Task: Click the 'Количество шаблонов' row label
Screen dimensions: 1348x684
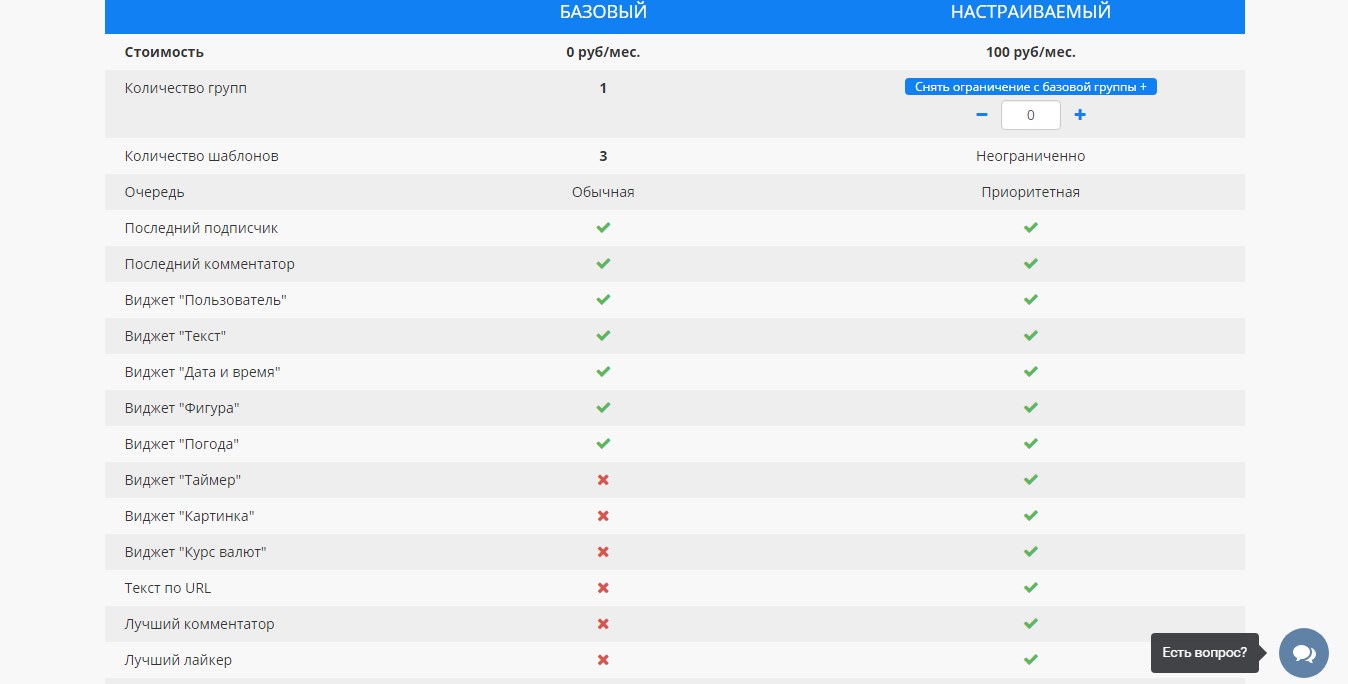Action: click(x=201, y=156)
